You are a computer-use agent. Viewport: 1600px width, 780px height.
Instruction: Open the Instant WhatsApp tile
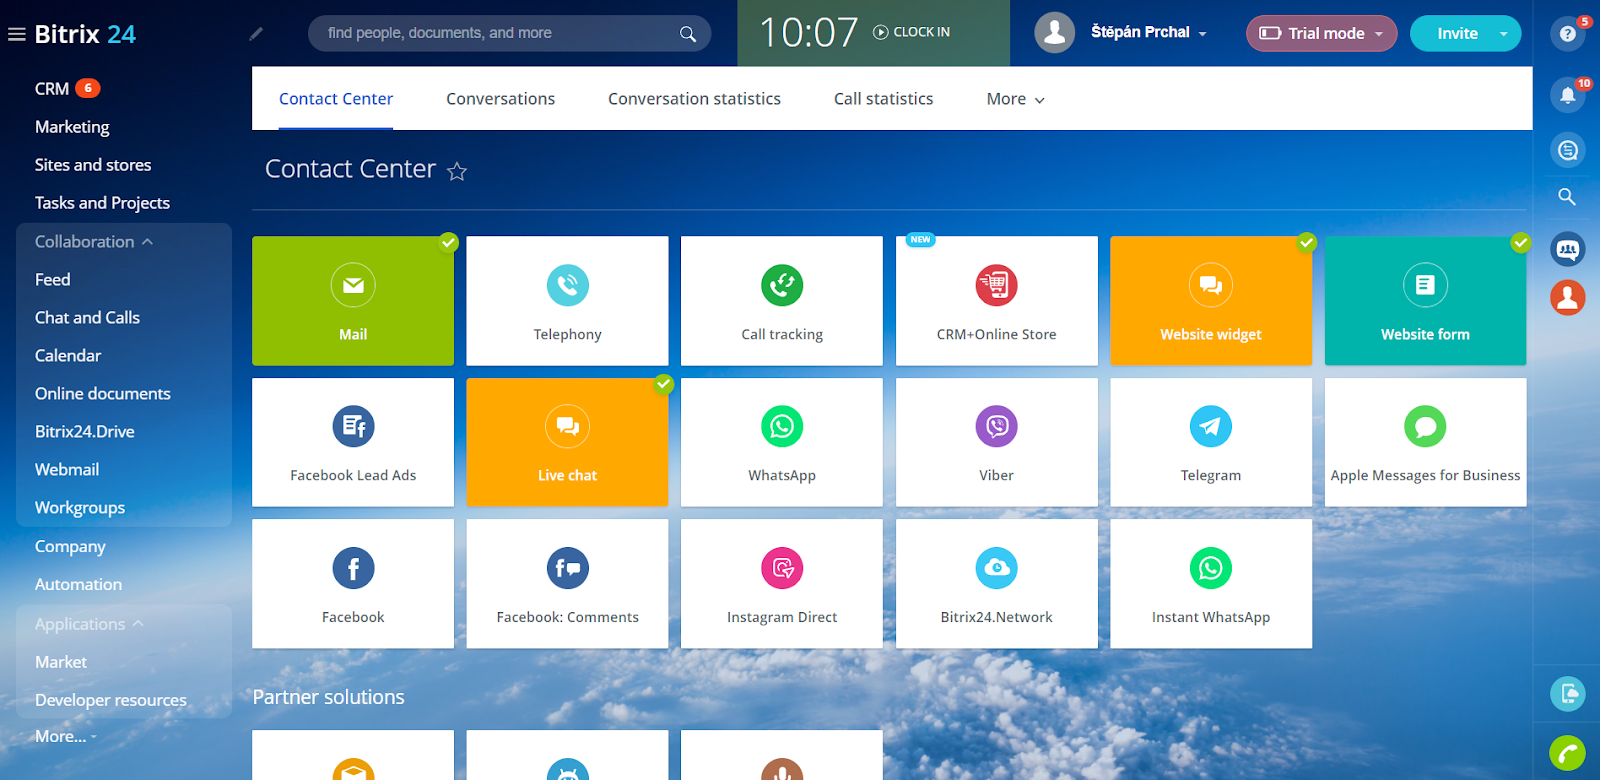click(1211, 584)
